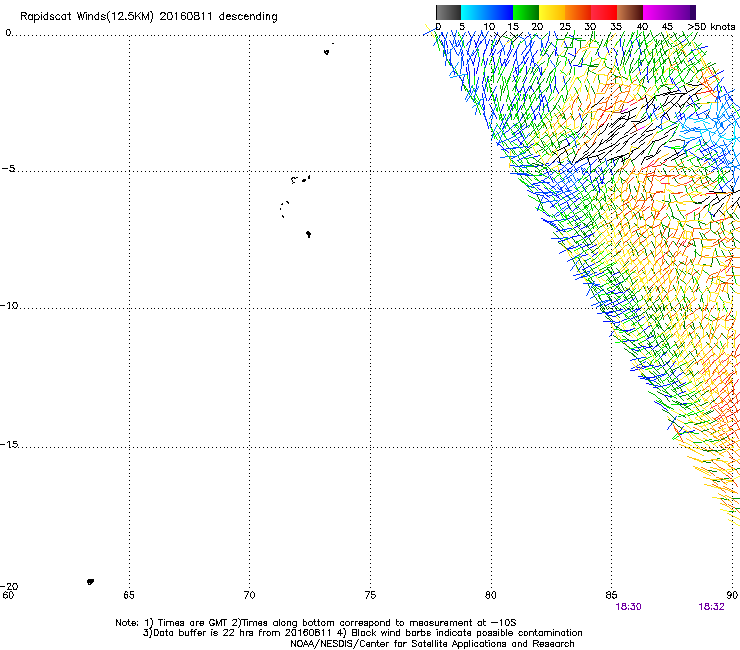Click the latitude axis label '-5'

point(8,169)
